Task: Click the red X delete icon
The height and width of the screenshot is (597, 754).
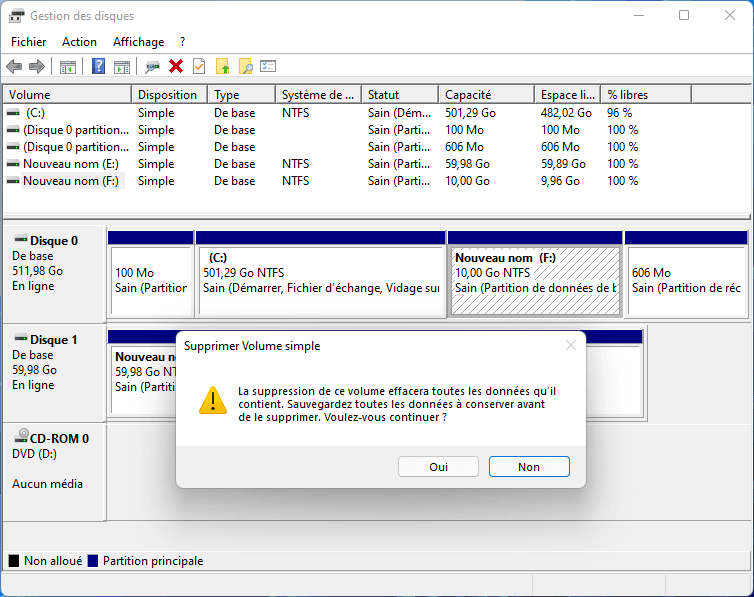Action: (176, 66)
